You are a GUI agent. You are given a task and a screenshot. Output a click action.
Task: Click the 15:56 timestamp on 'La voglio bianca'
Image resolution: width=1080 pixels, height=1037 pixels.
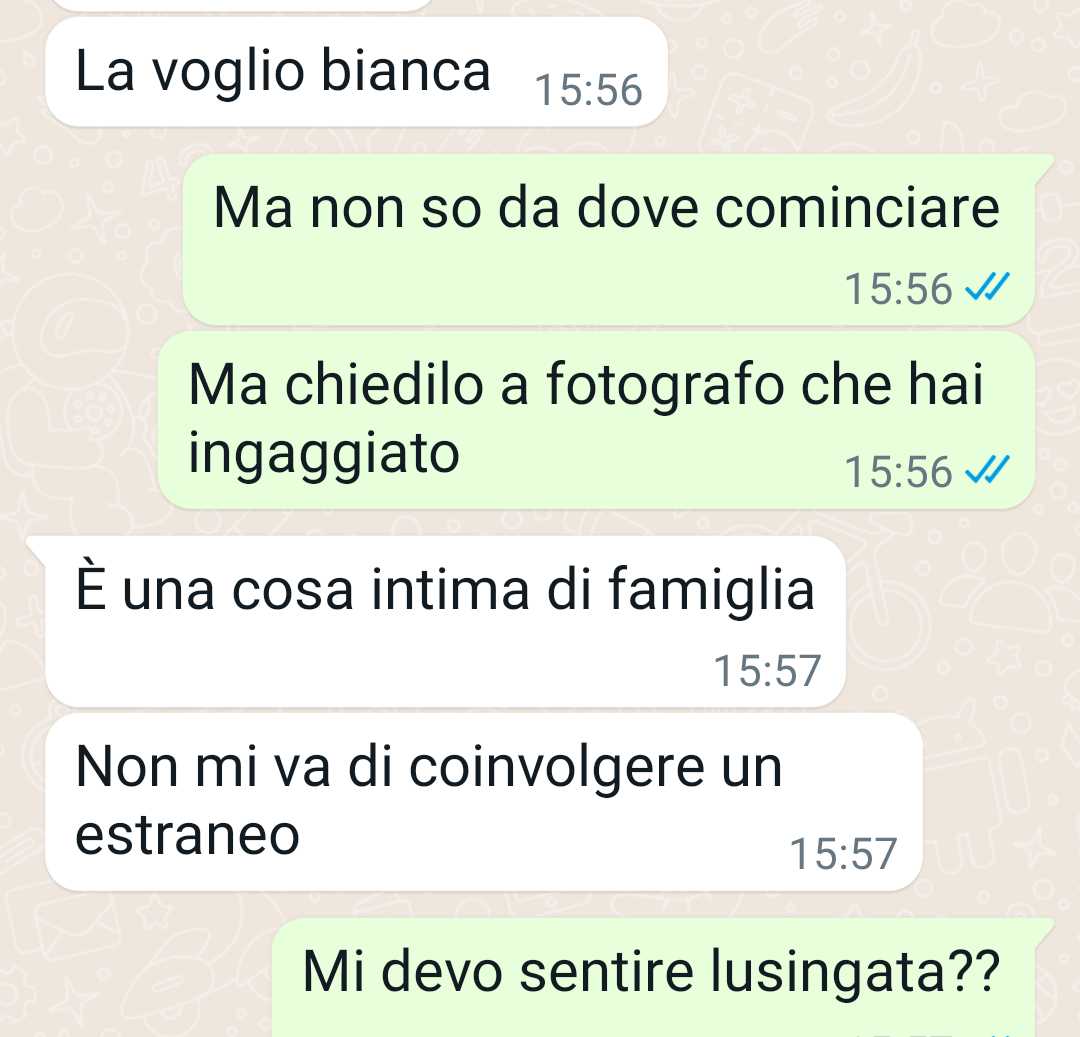588,90
